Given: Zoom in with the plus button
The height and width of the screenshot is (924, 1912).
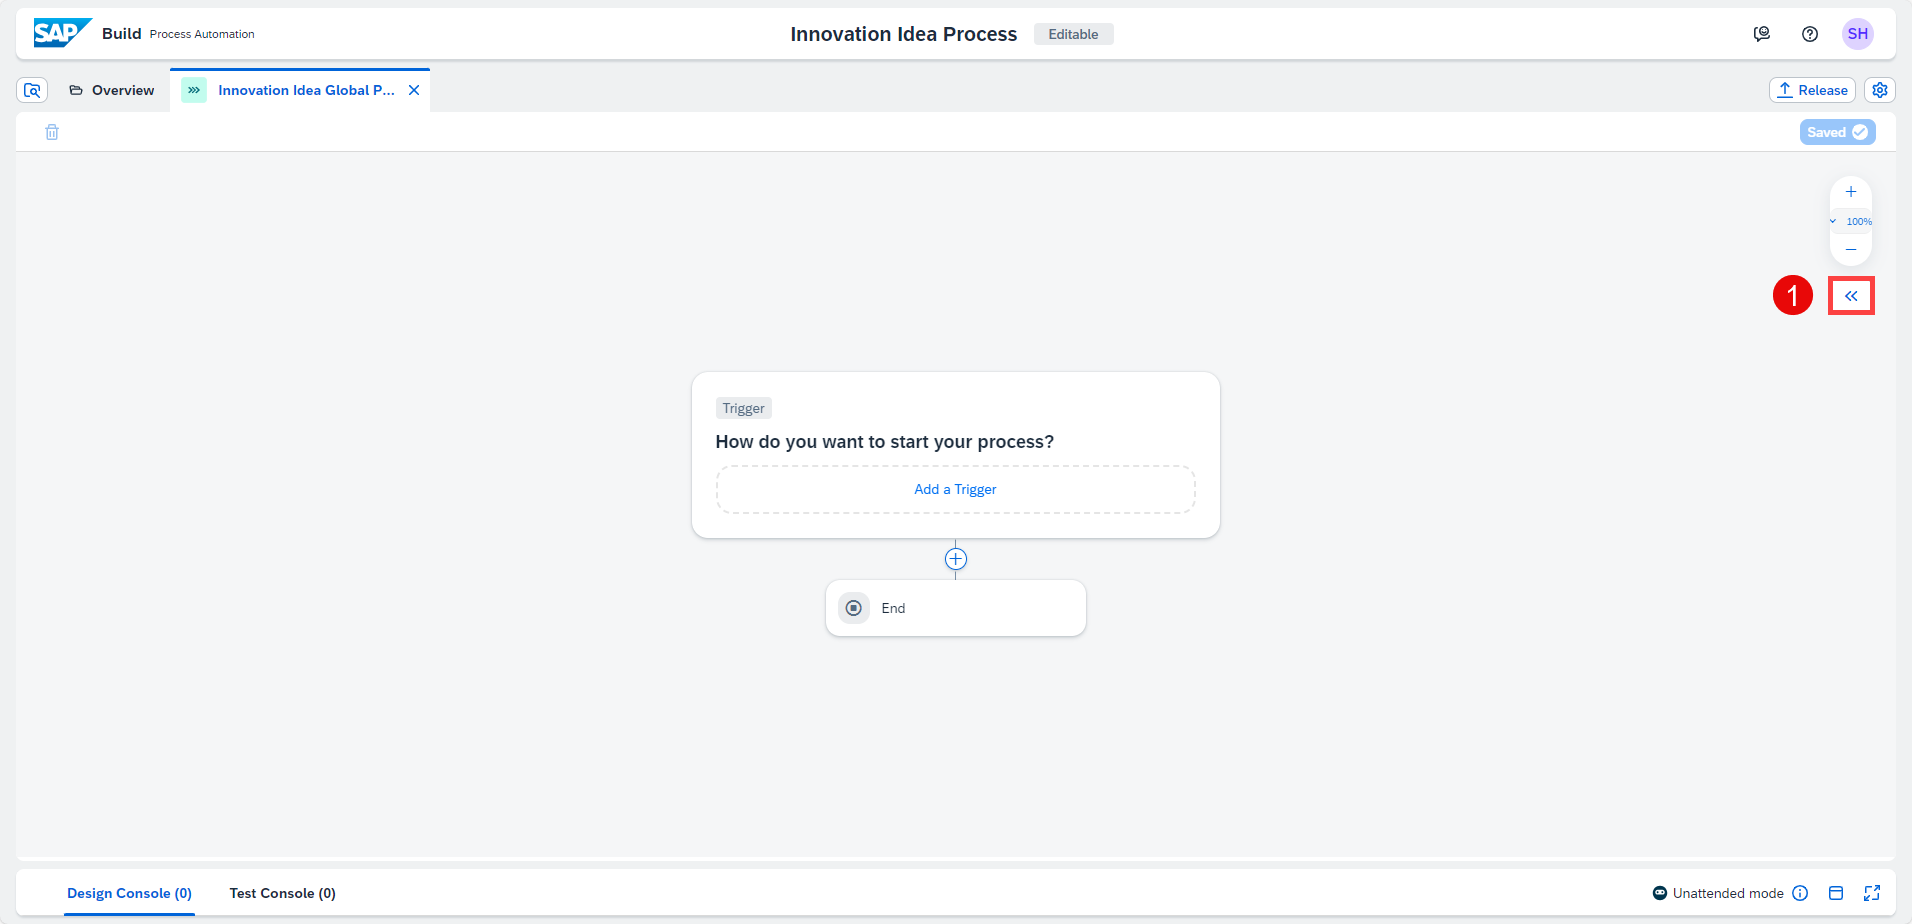Looking at the screenshot, I should point(1851,192).
